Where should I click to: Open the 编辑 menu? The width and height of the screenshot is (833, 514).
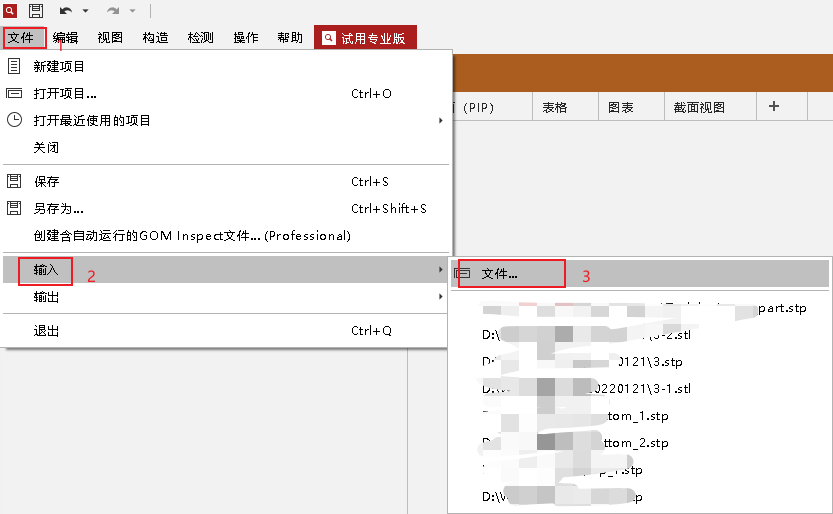coord(65,38)
